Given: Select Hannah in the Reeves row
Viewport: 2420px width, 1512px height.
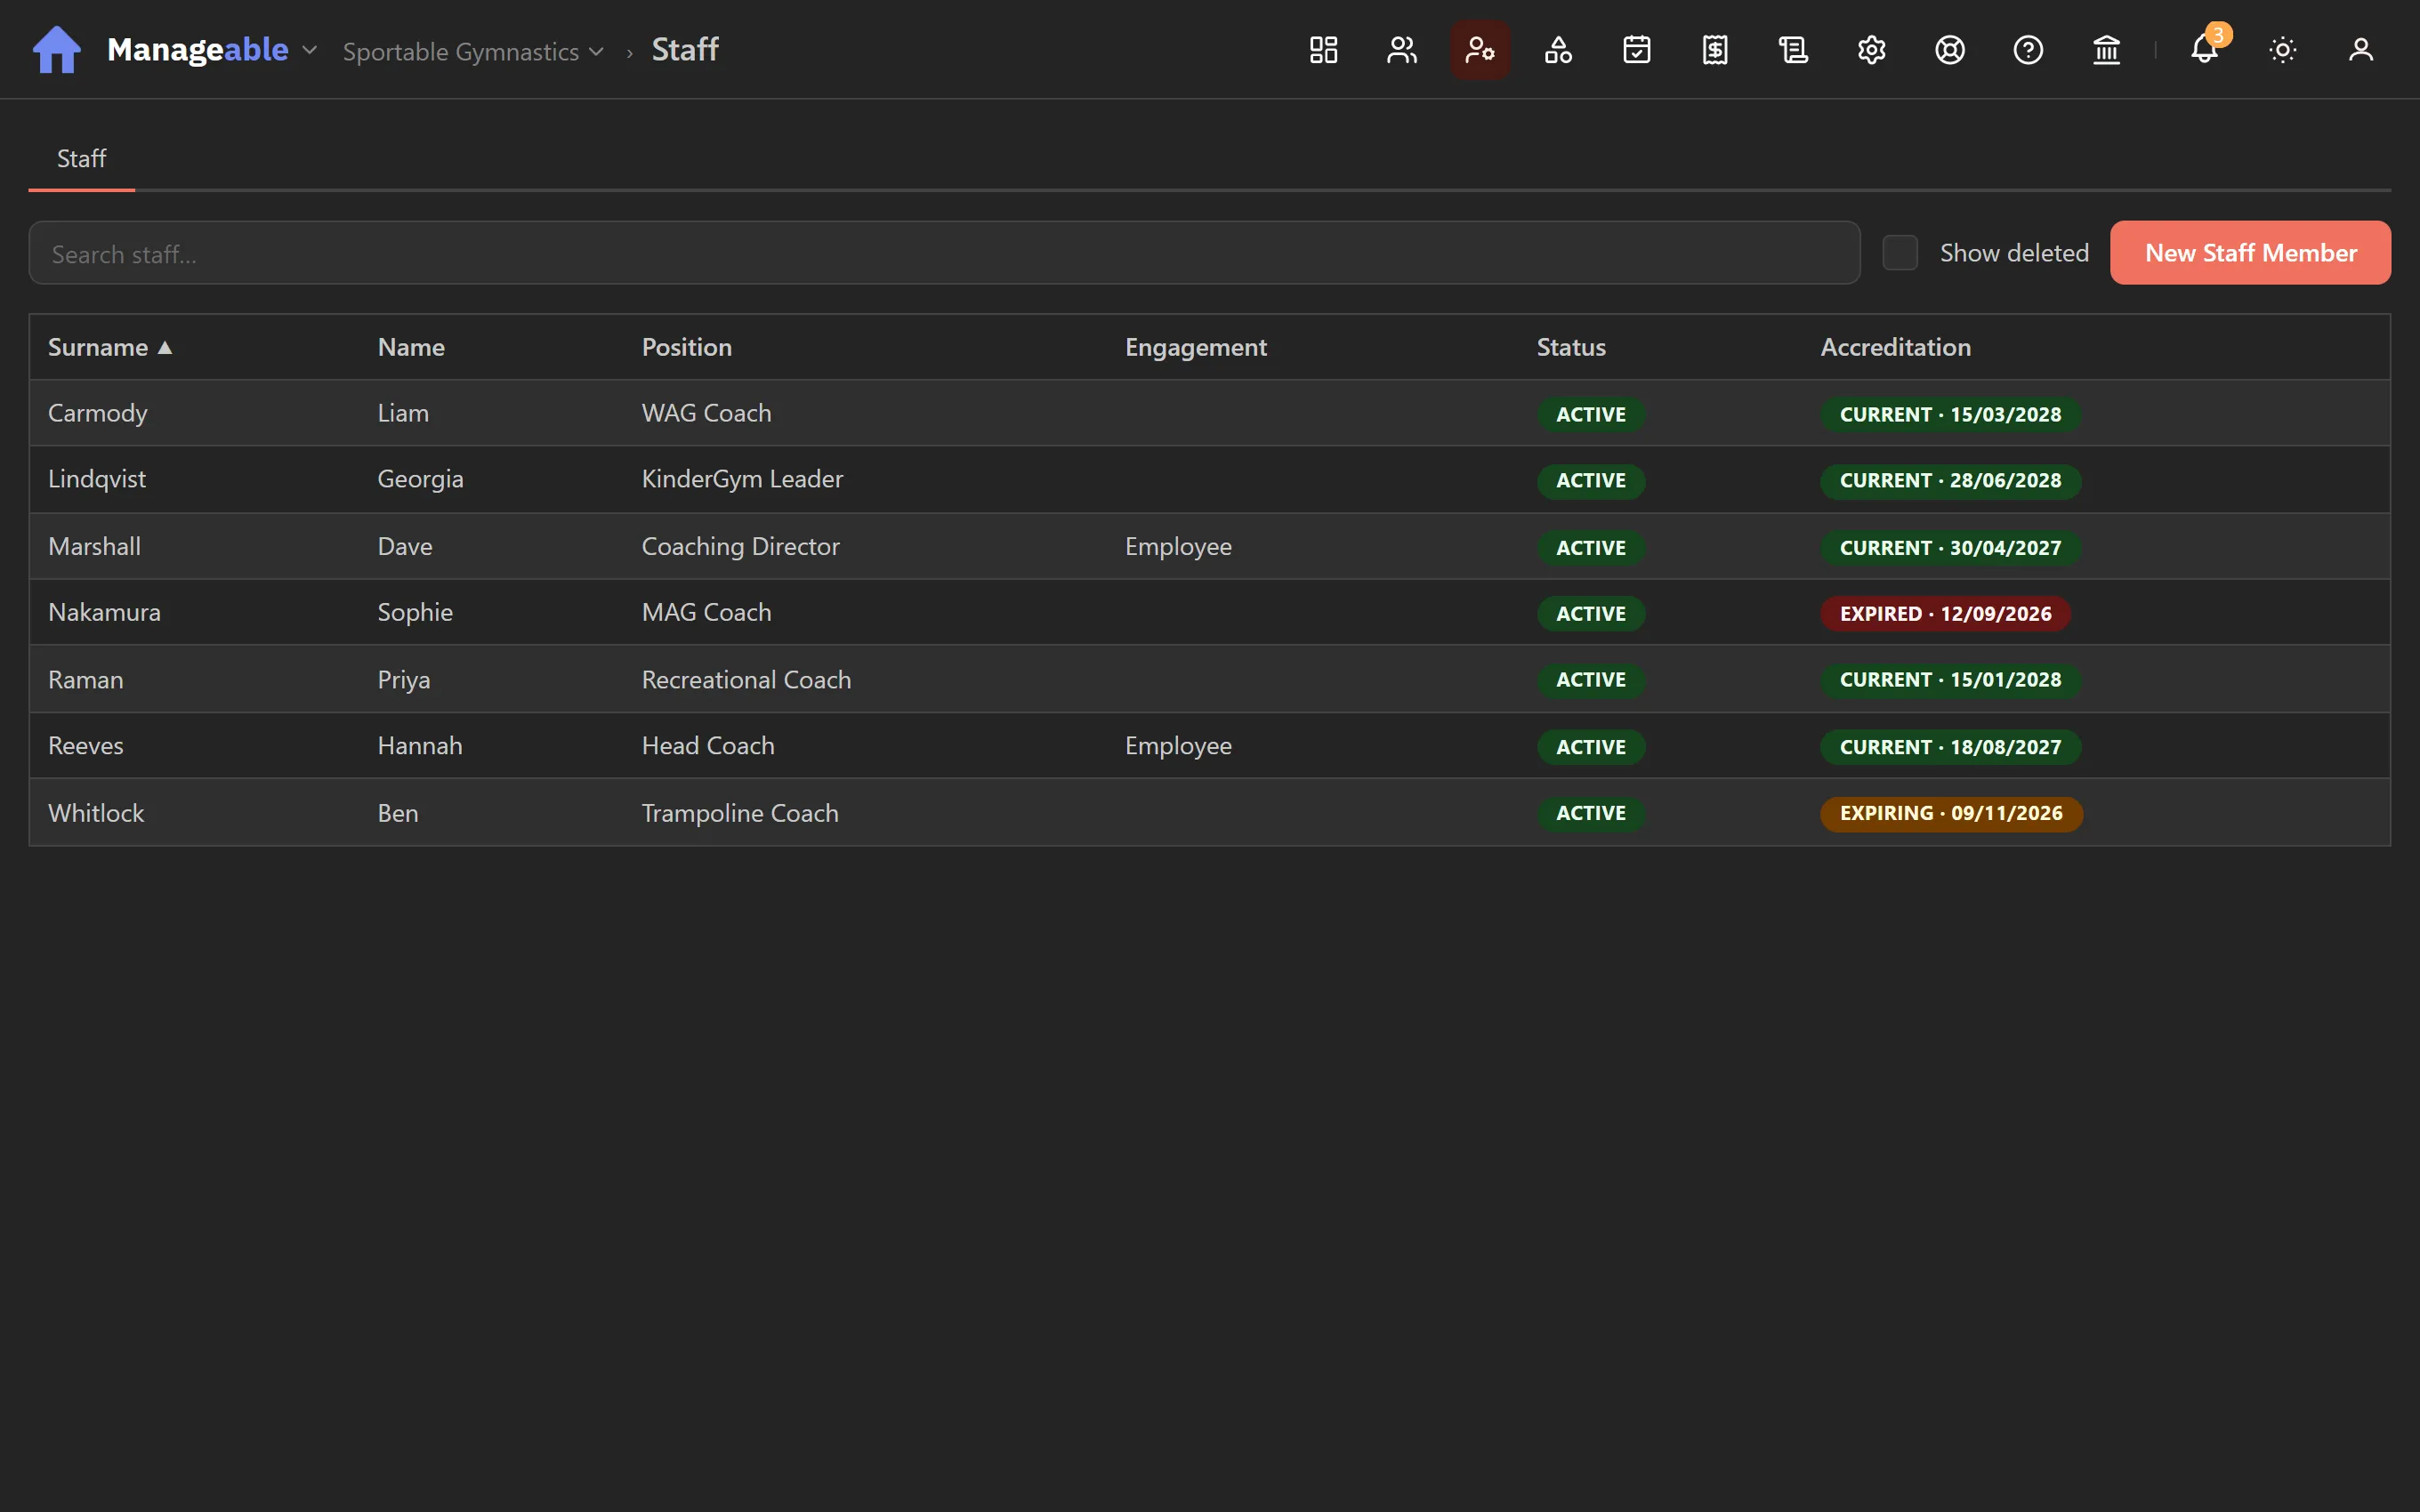Looking at the screenshot, I should [x=420, y=746].
